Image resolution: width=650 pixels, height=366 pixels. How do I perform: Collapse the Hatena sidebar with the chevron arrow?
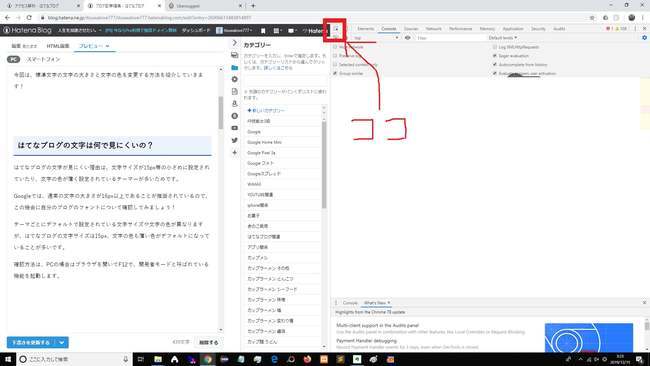234,43
